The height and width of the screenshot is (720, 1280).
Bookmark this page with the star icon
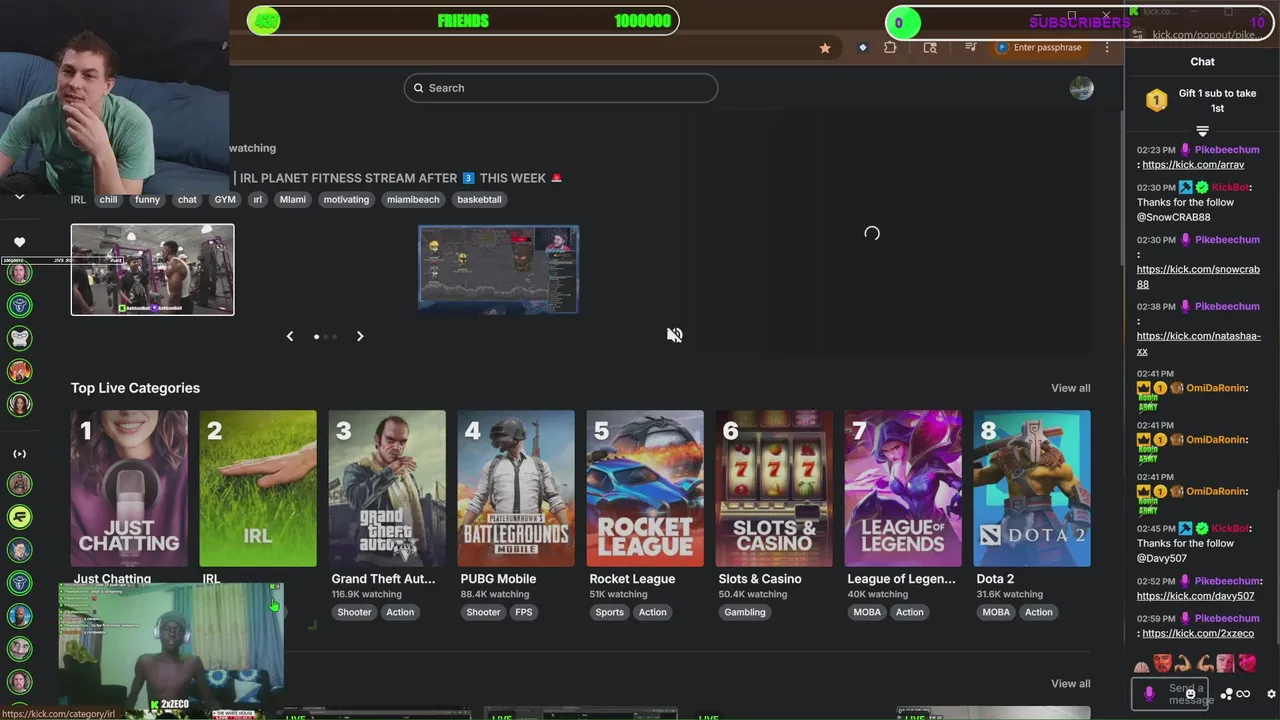click(825, 48)
